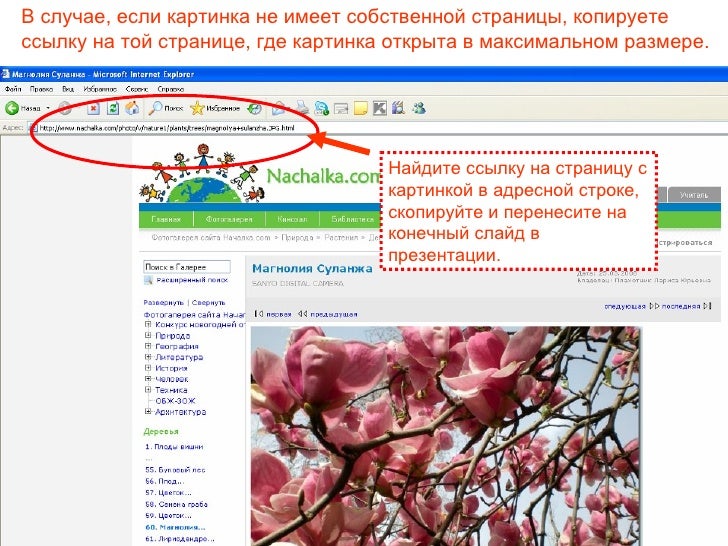Click Природа in the breadcrumb trail
Viewport: 728px width, 546px height.
tap(297, 237)
